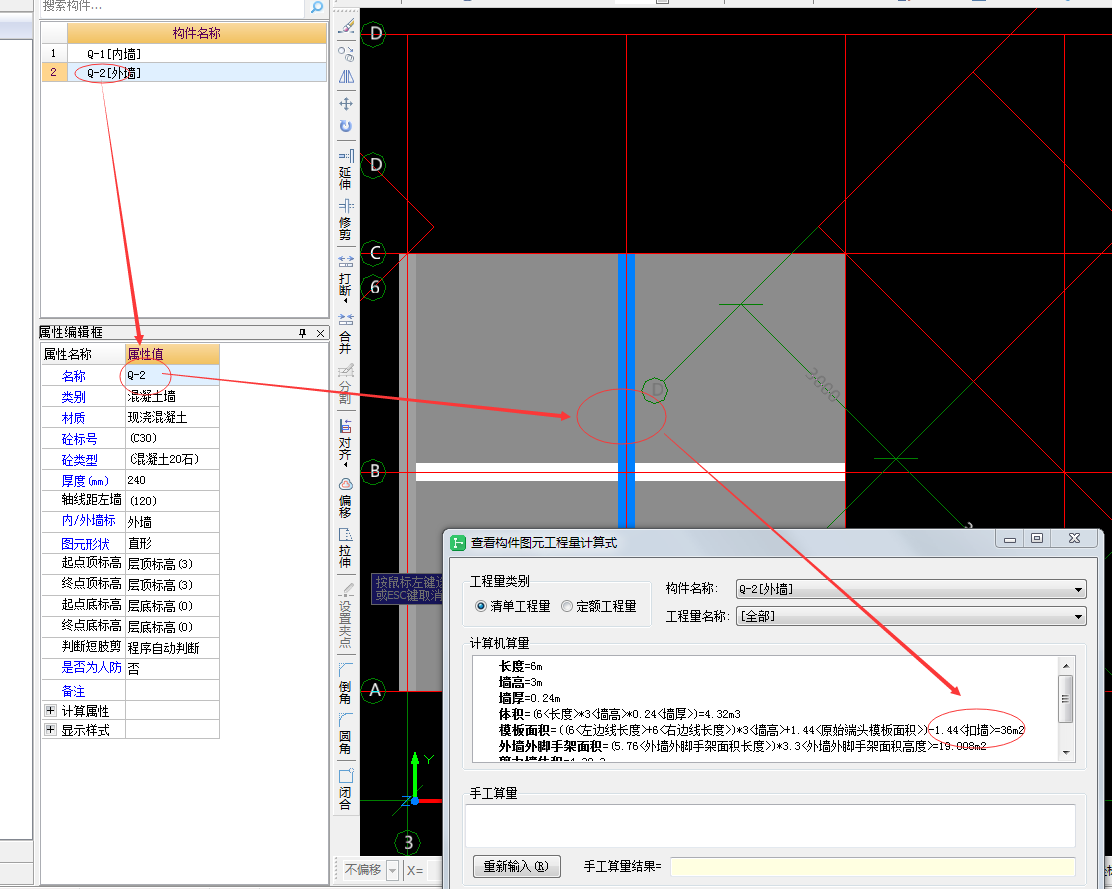Click the 类别 value 混凝土墙
Image resolution: width=1112 pixels, height=889 pixels.
(172, 396)
